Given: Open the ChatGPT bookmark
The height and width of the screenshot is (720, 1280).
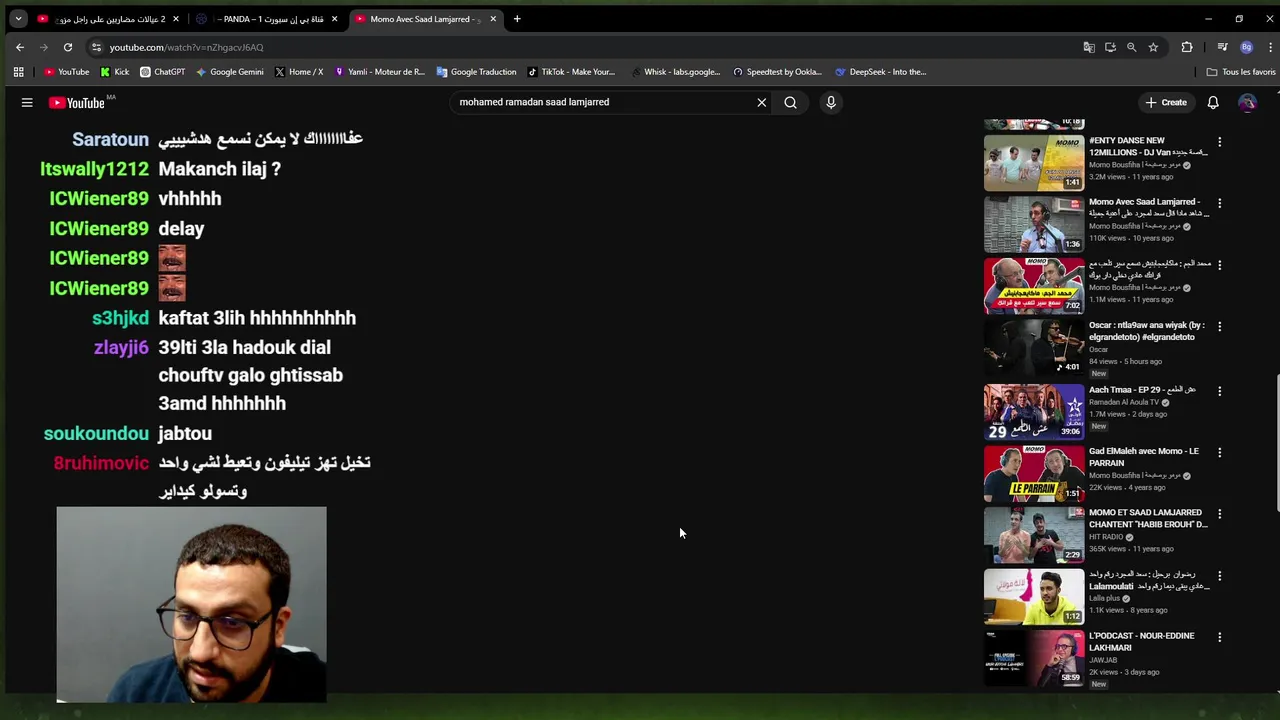Looking at the screenshot, I should (x=163, y=72).
